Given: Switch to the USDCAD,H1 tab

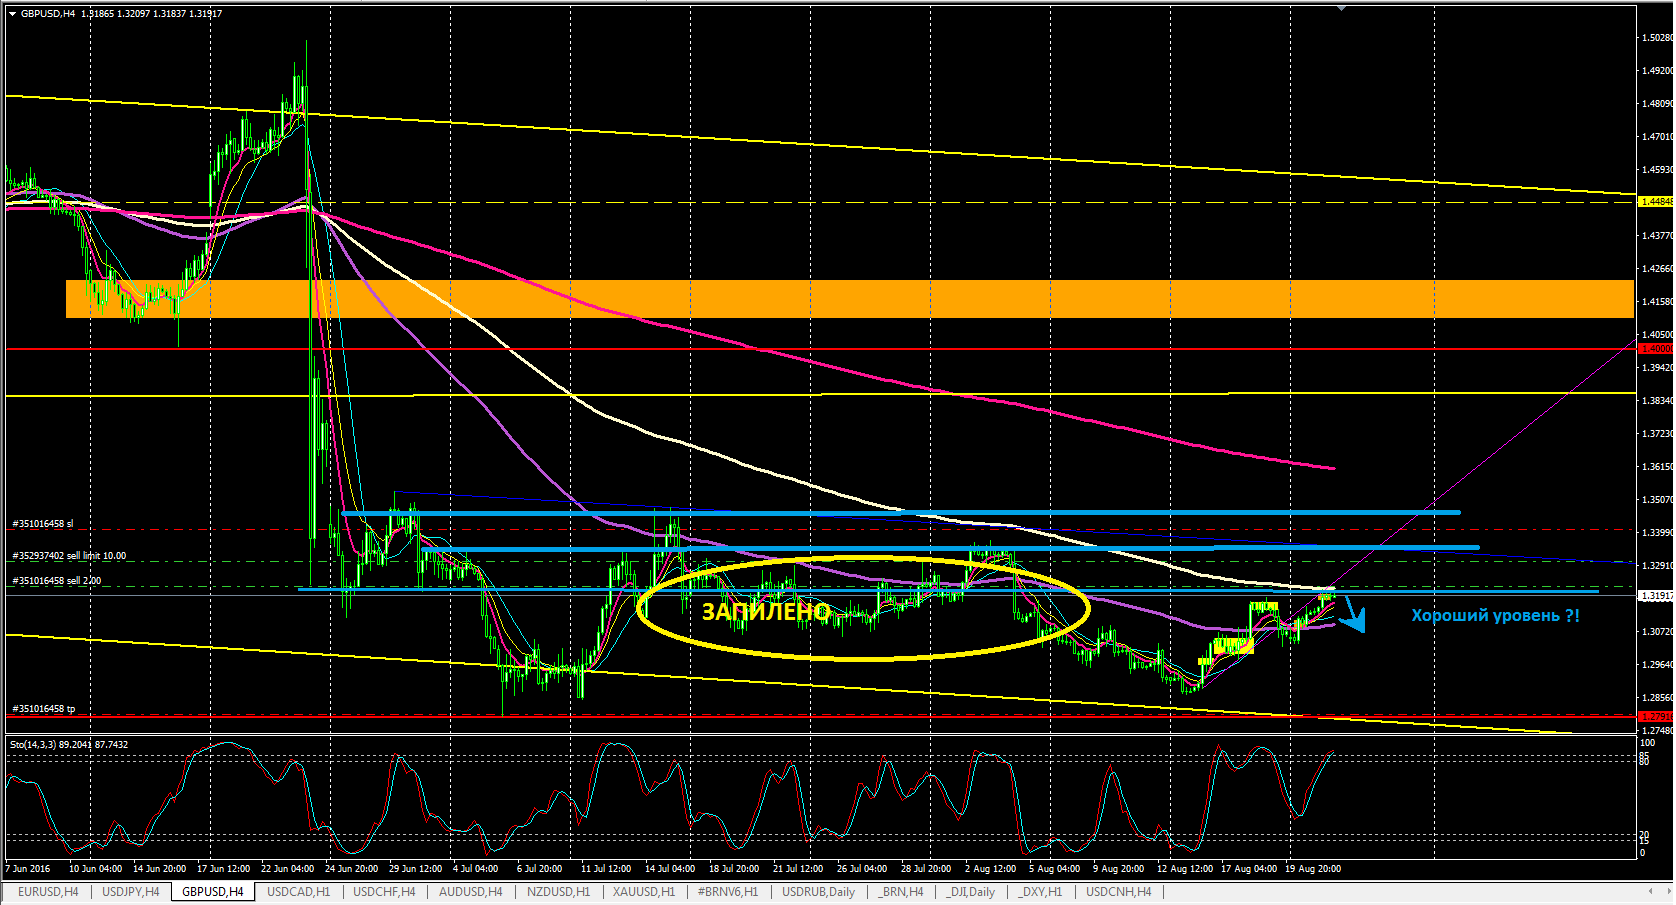Looking at the screenshot, I should pos(298,892).
